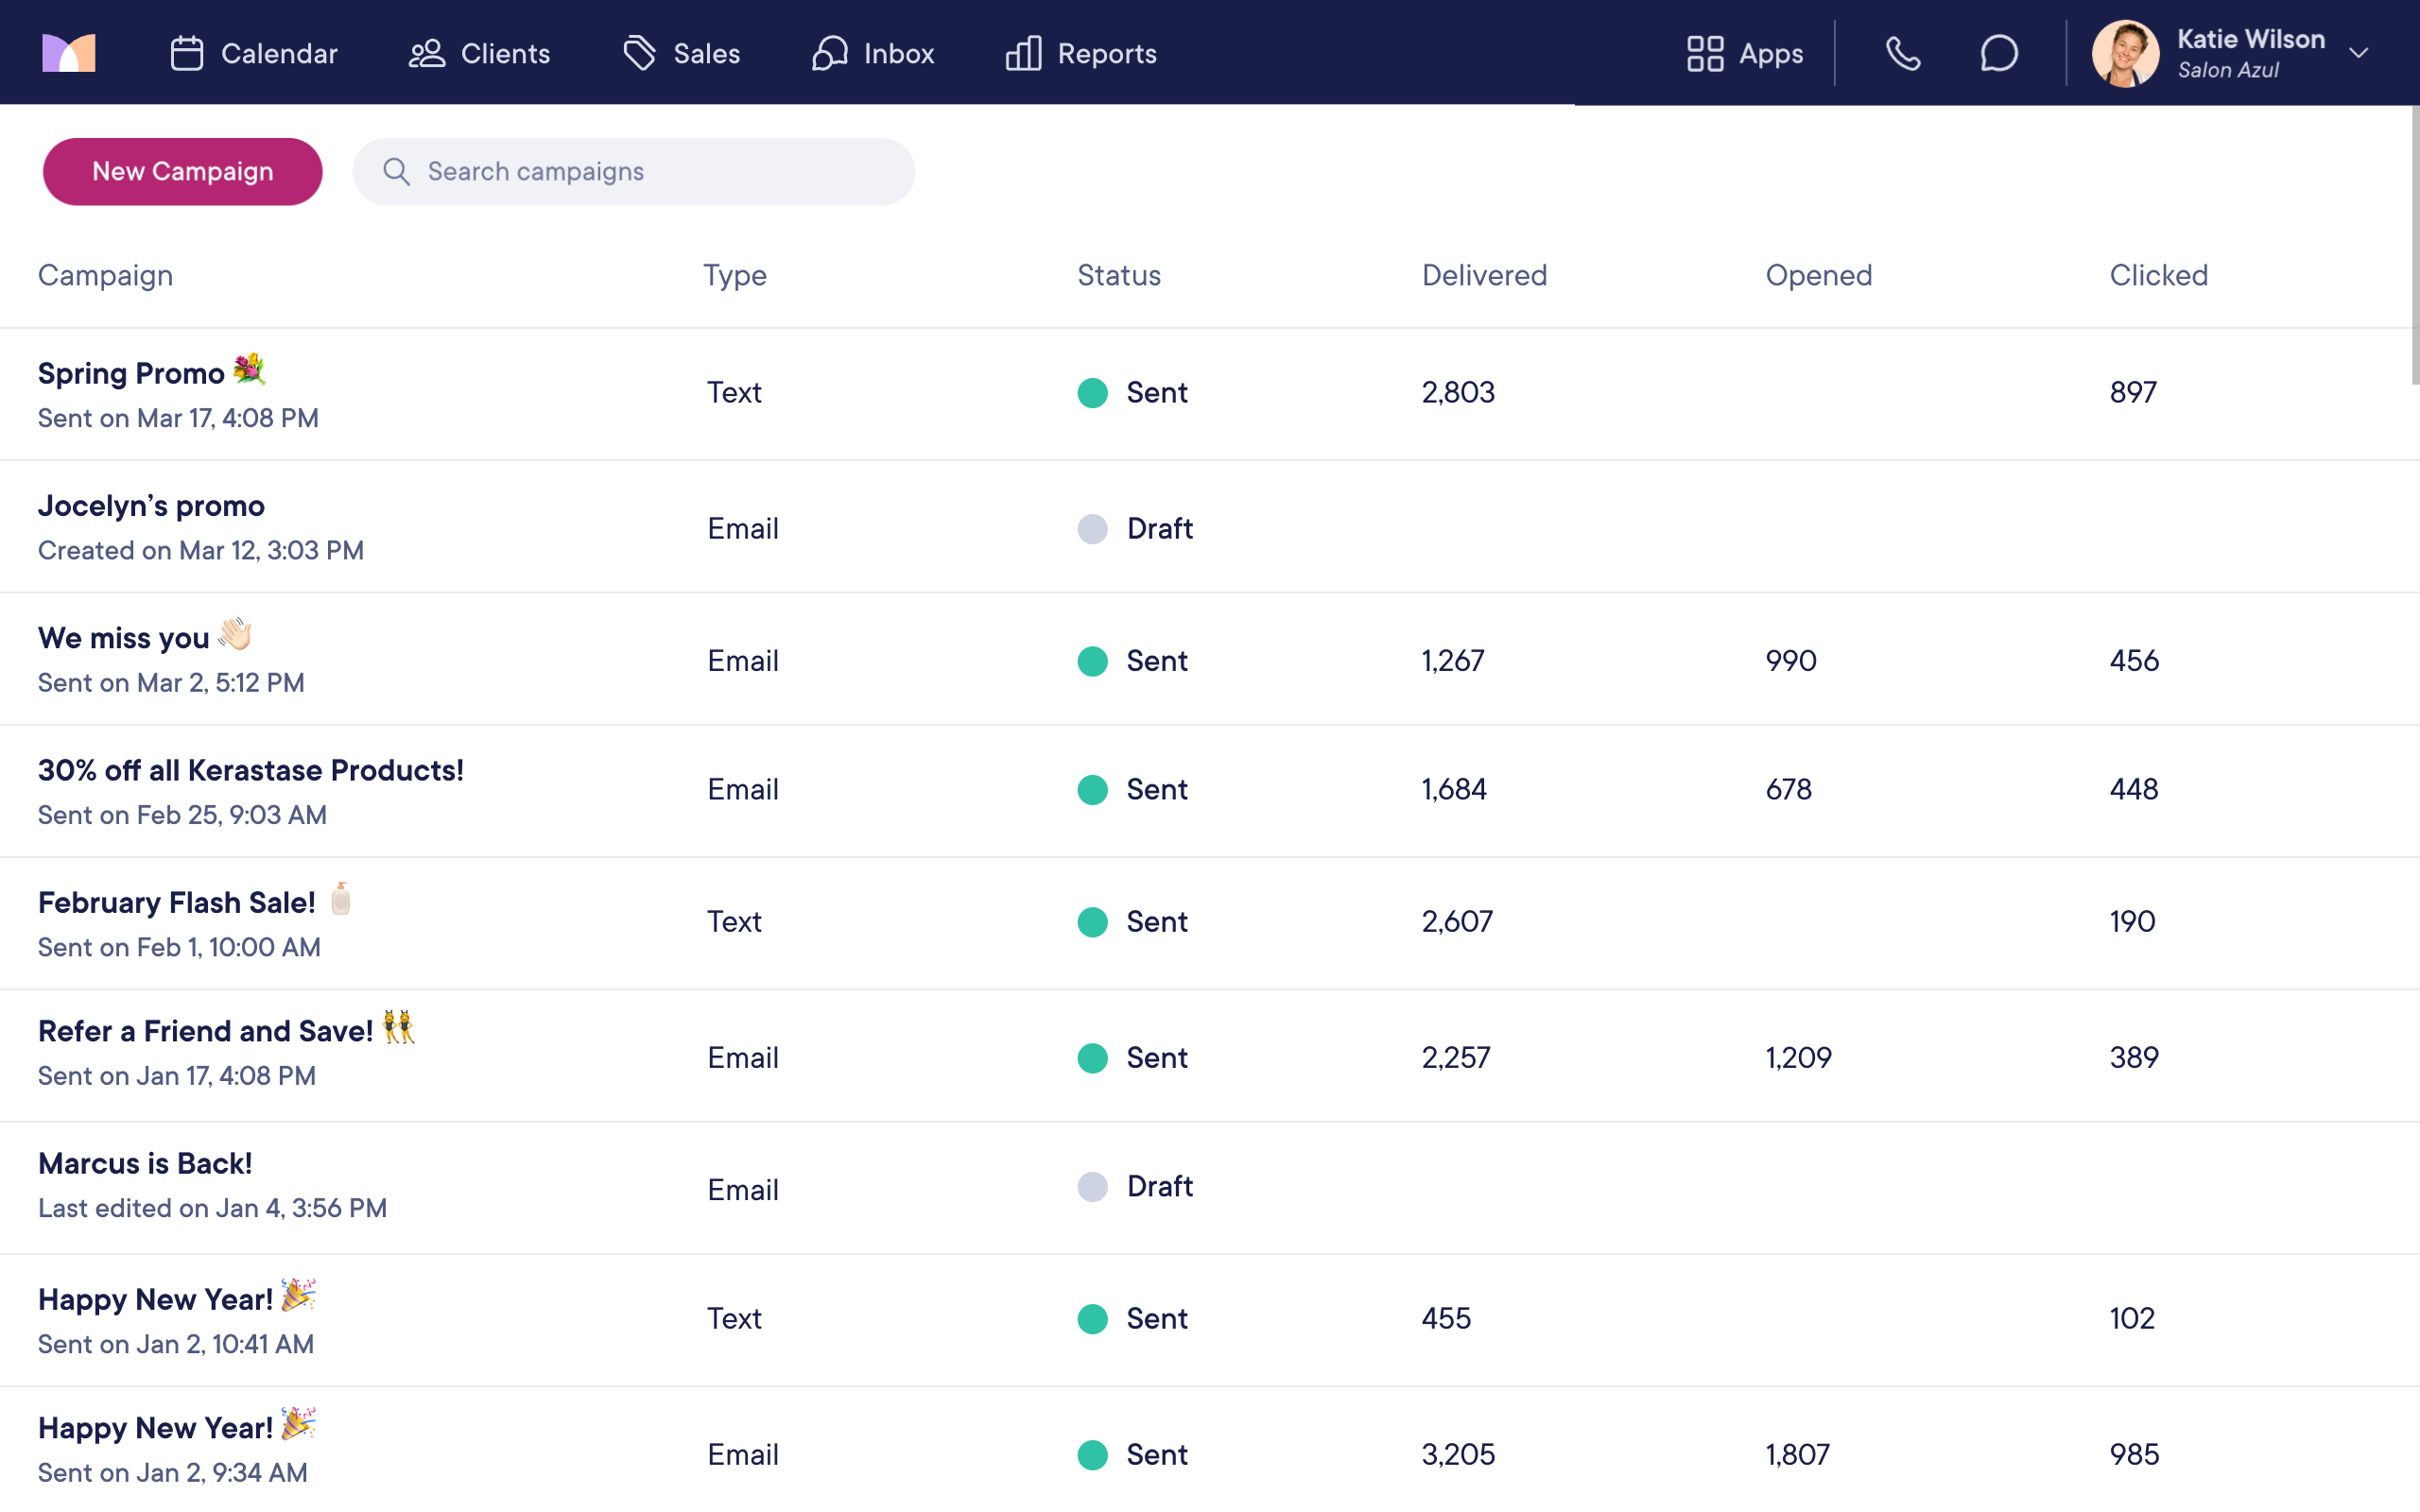Select the Reports menu label
2420x1512 pixels.
pyautogui.click(x=1106, y=53)
